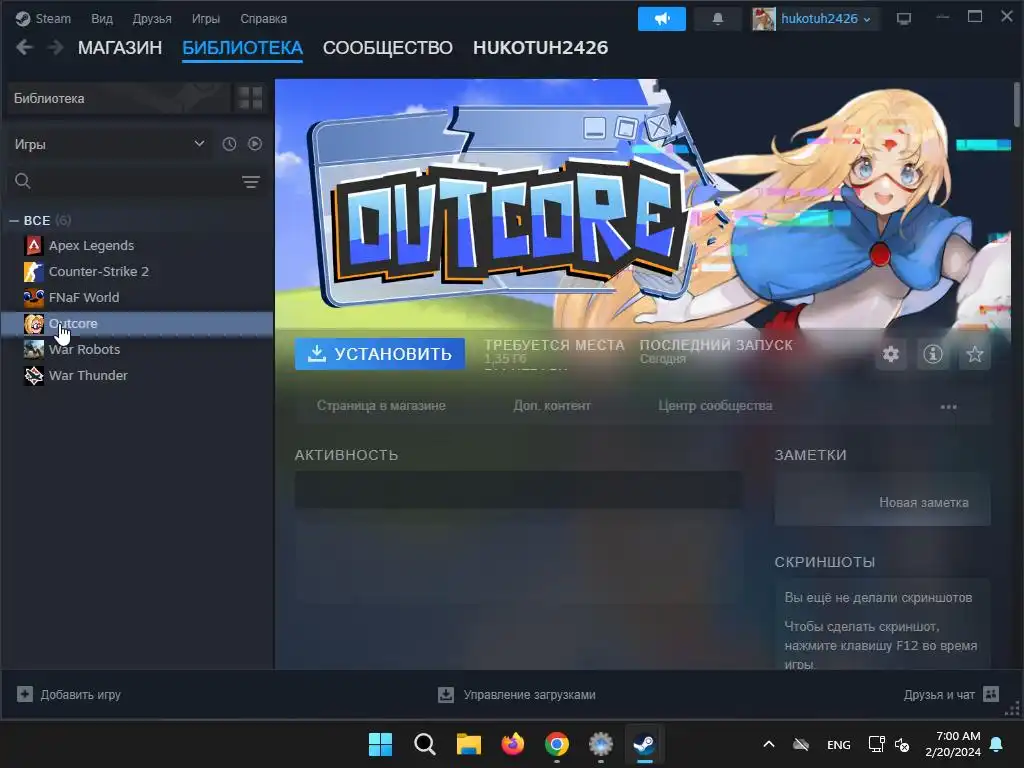Click the Steam logo in the menu bar

pyautogui.click(x=23, y=18)
